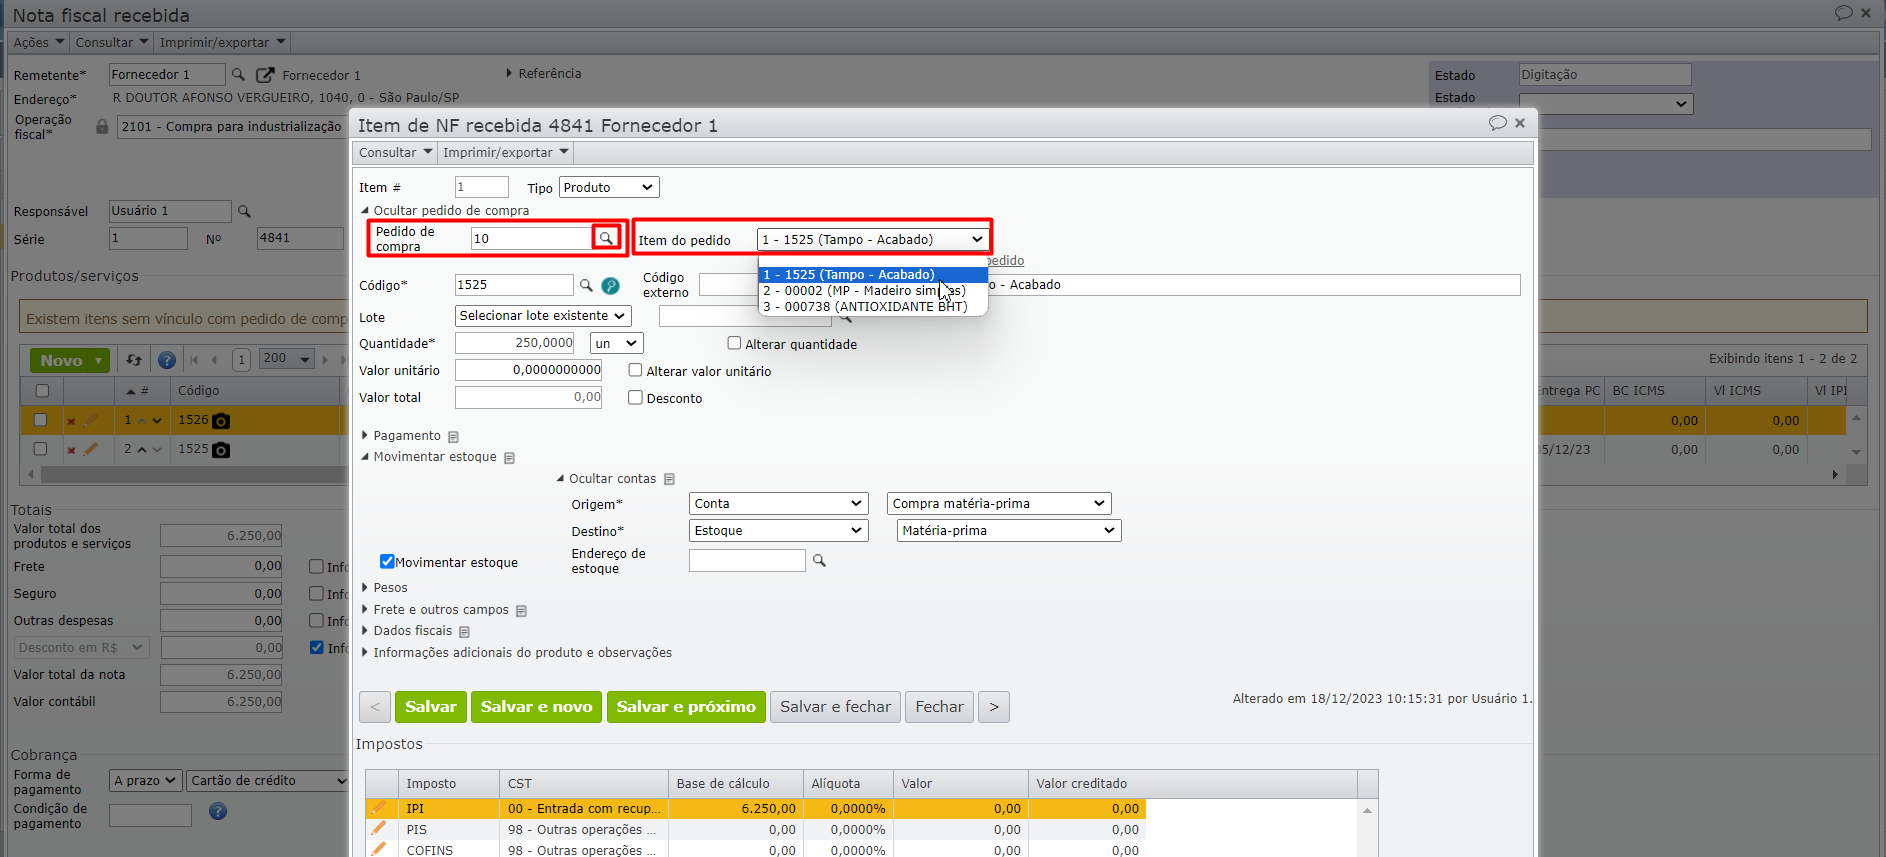Open the quantity unit 'un' dropdown

[617, 343]
